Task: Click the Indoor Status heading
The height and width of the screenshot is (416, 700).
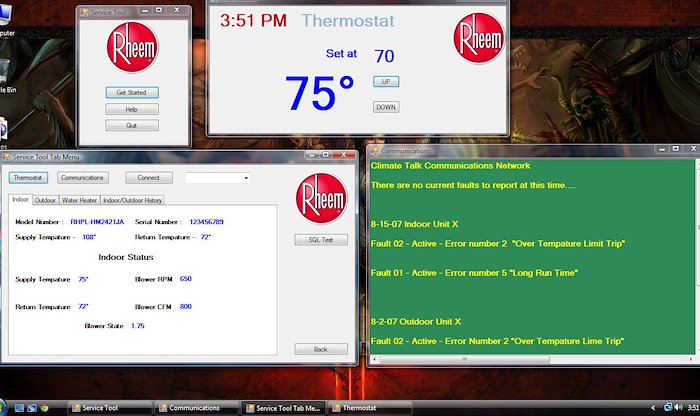Action: (126, 257)
